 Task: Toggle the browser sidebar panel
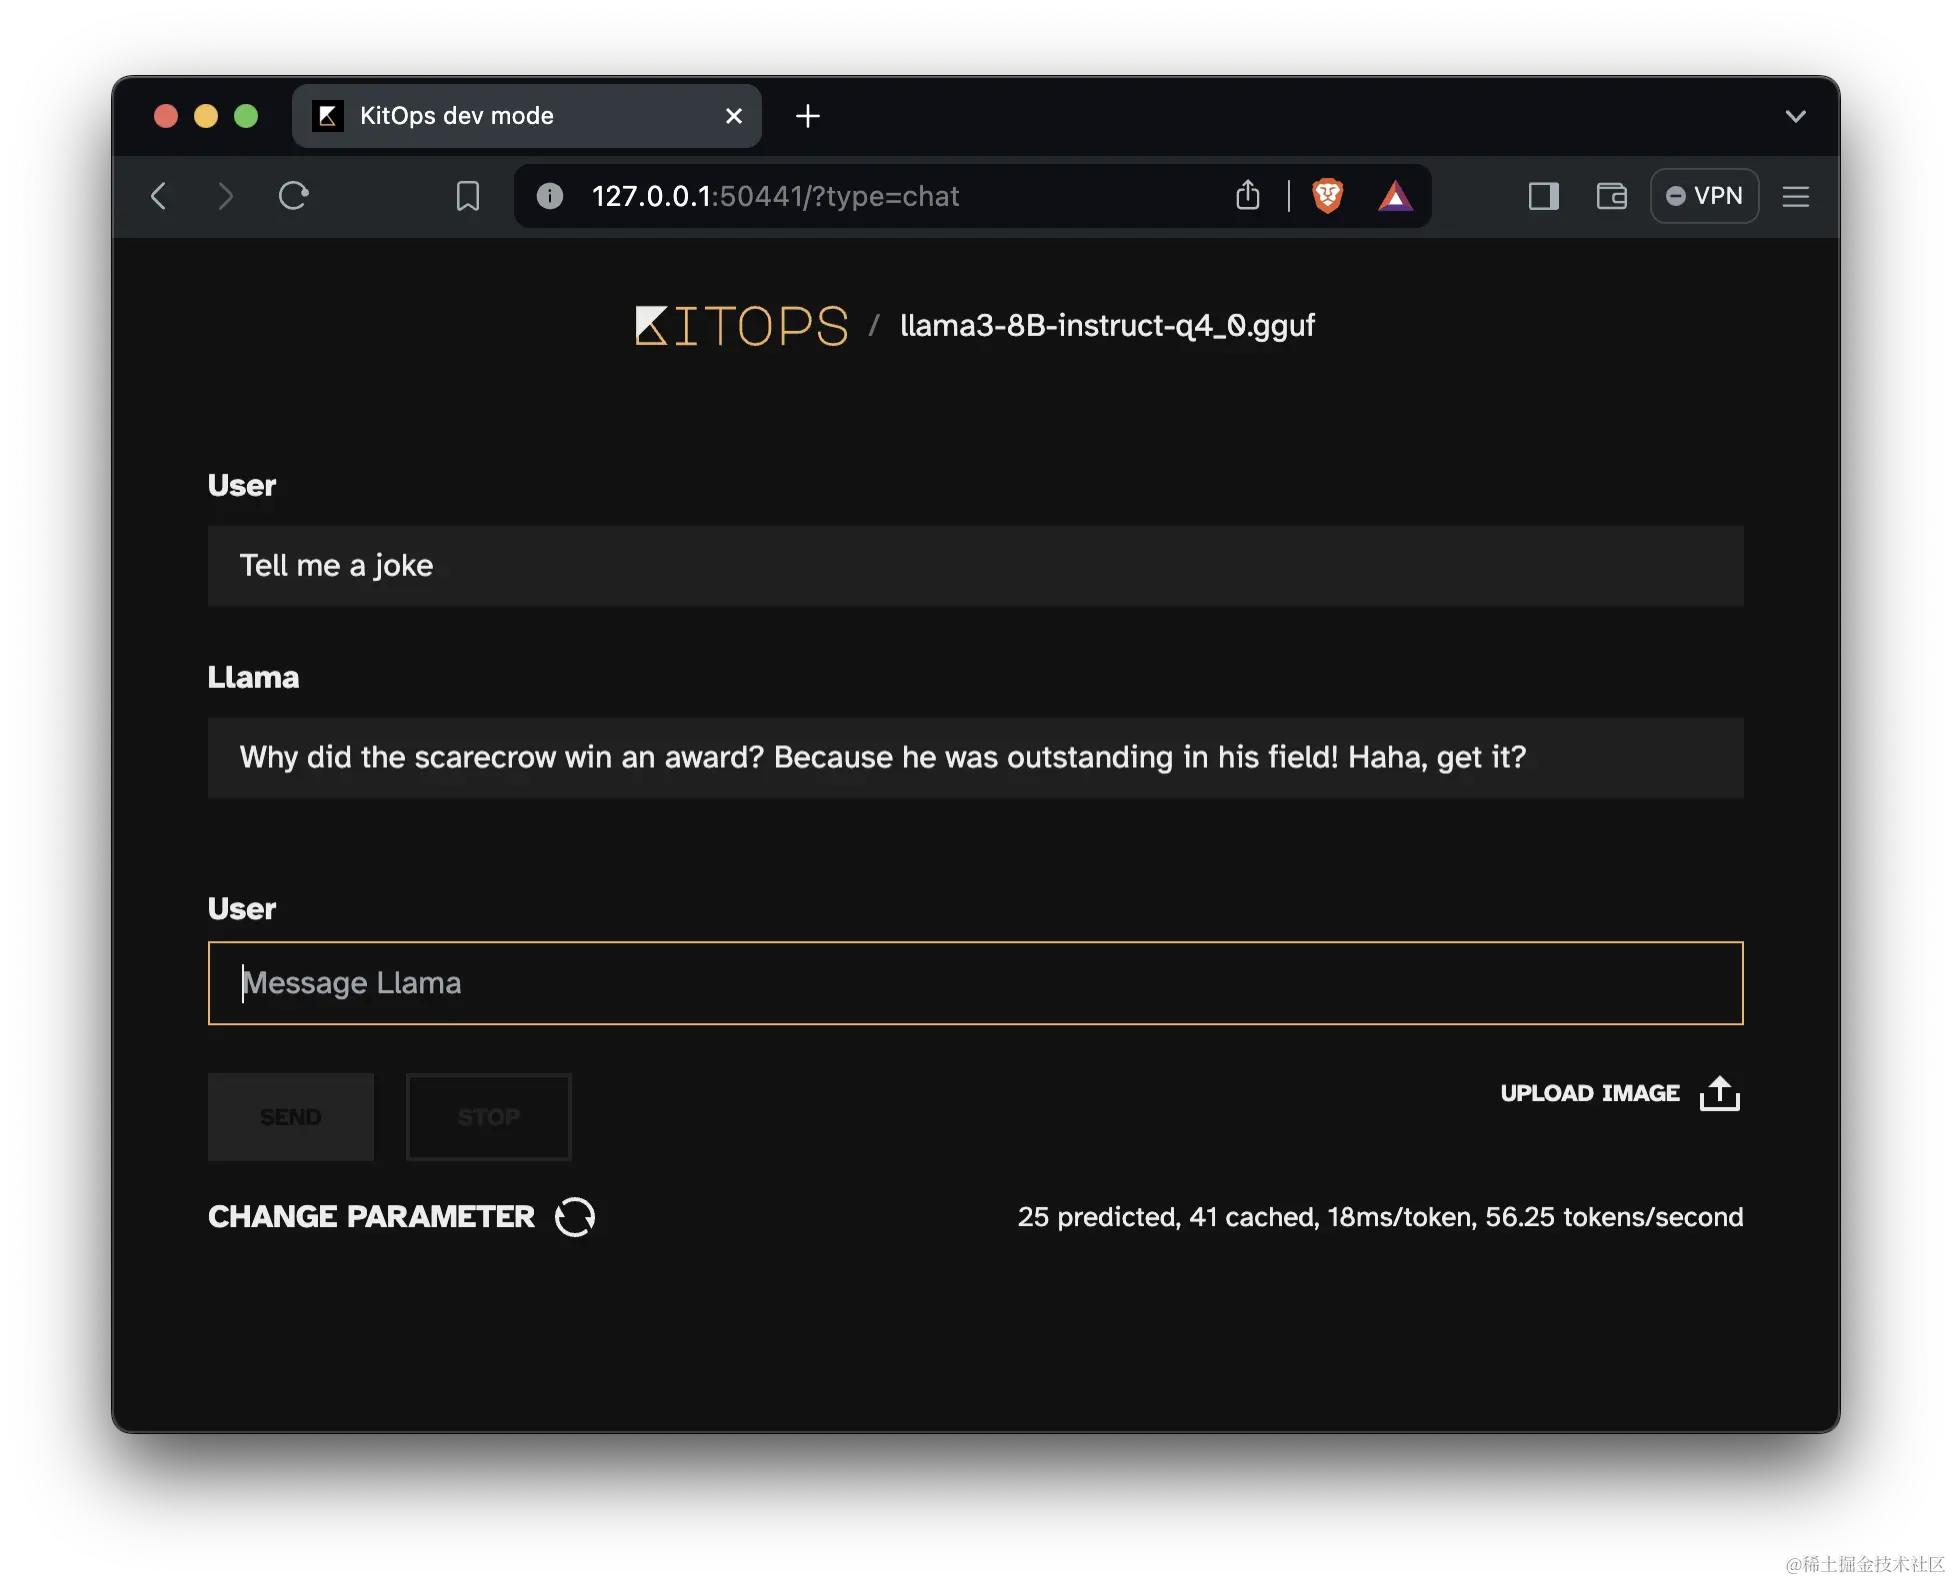[1543, 196]
